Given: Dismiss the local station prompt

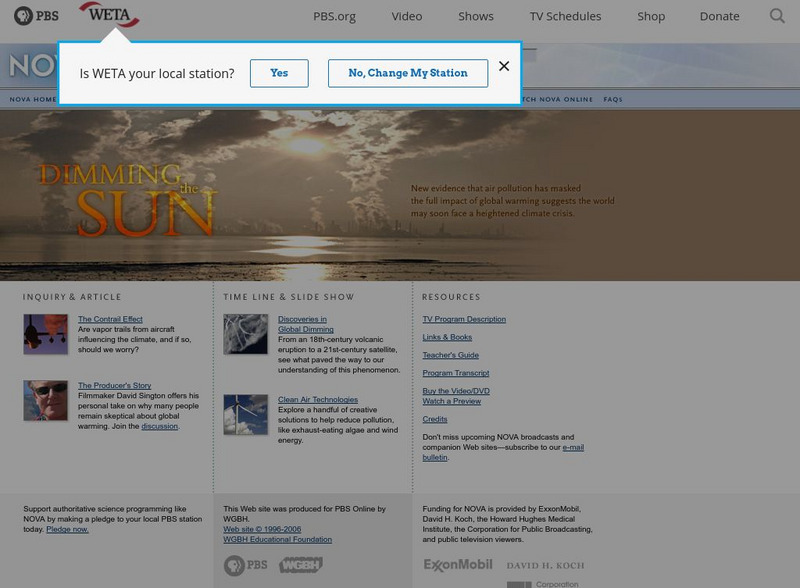Looking at the screenshot, I should (504, 66).
